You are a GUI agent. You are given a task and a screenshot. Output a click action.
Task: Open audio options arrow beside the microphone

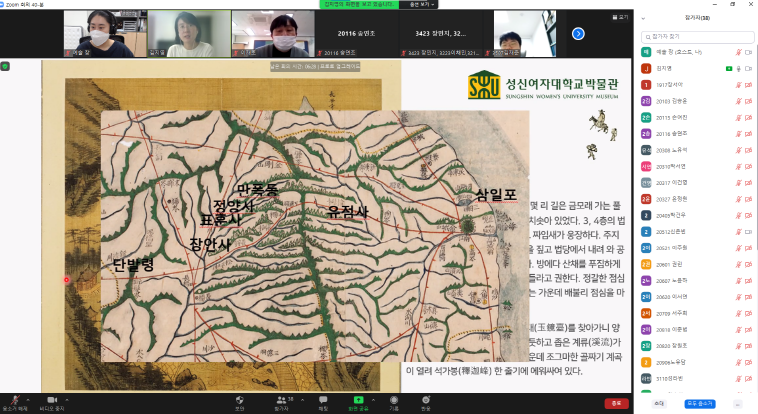tap(28, 400)
